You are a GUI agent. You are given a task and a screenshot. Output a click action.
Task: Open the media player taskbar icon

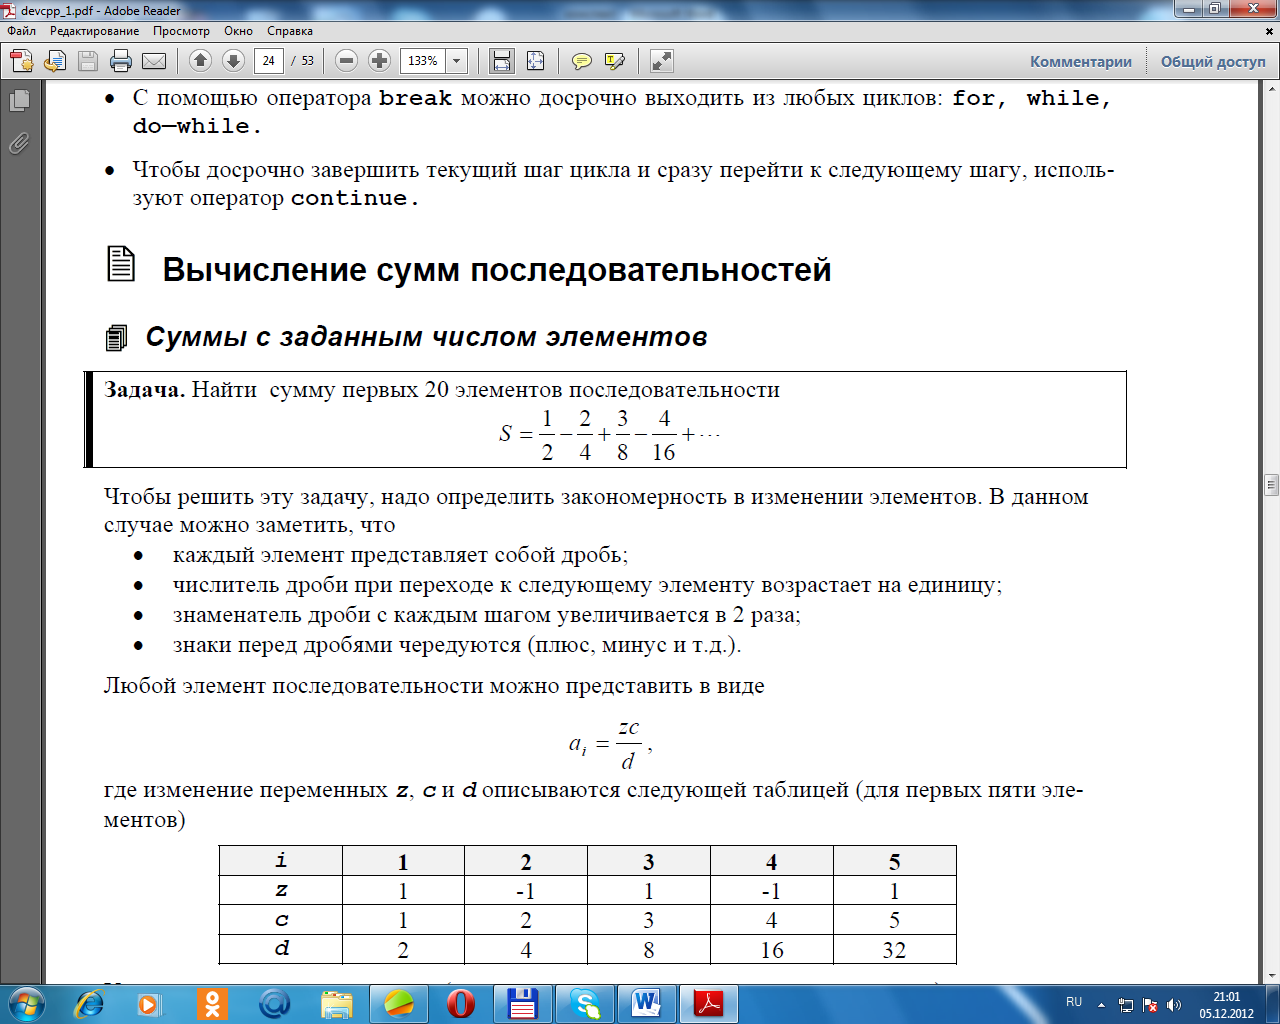pyautogui.click(x=149, y=1003)
